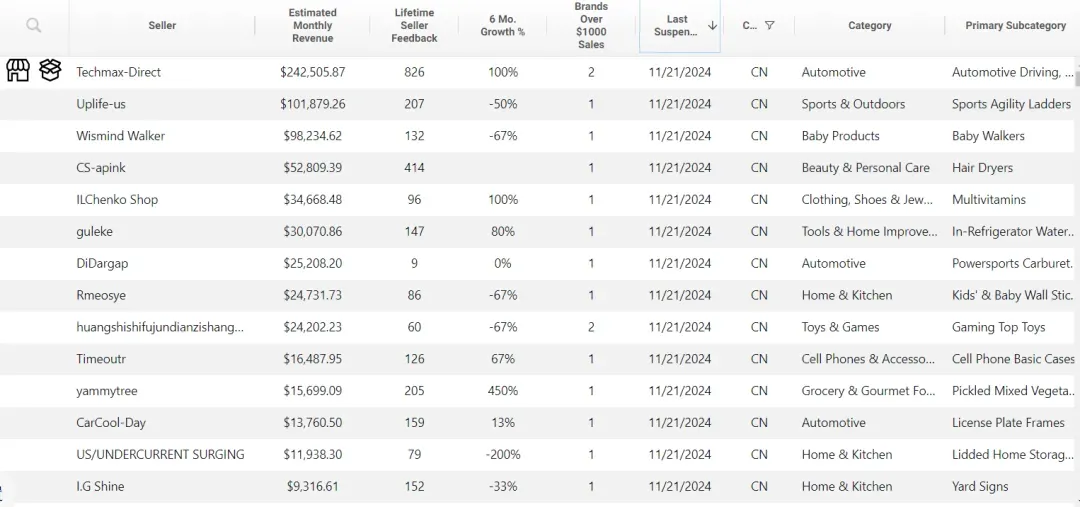Image resolution: width=1080 pixels, height=507 pixels.
Task: Open the country column filter funnel
Action: [x=769, y=25]
